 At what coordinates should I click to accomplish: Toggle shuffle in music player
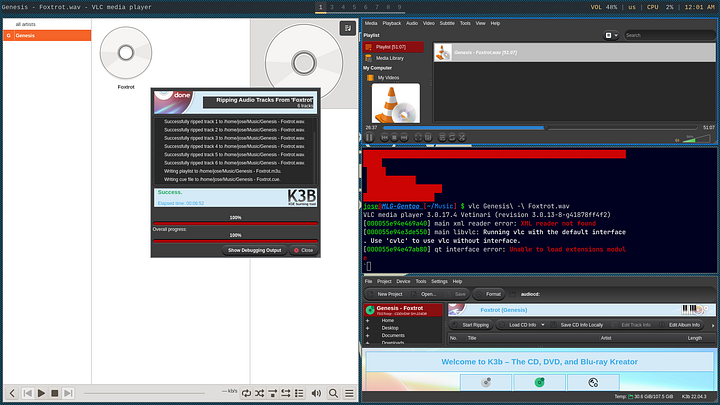click(259, 394)
